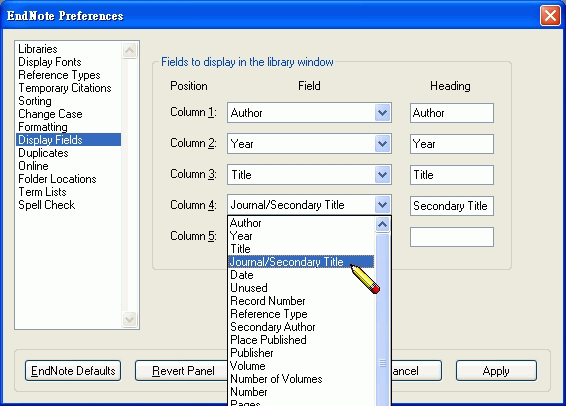566x406 pixels.
Task: Click the Column 3 Heading field
Action: pos(452,175)
